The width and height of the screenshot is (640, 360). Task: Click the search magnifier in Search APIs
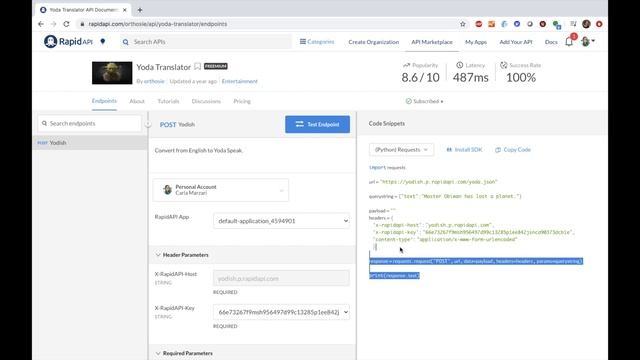pos(126,42)
